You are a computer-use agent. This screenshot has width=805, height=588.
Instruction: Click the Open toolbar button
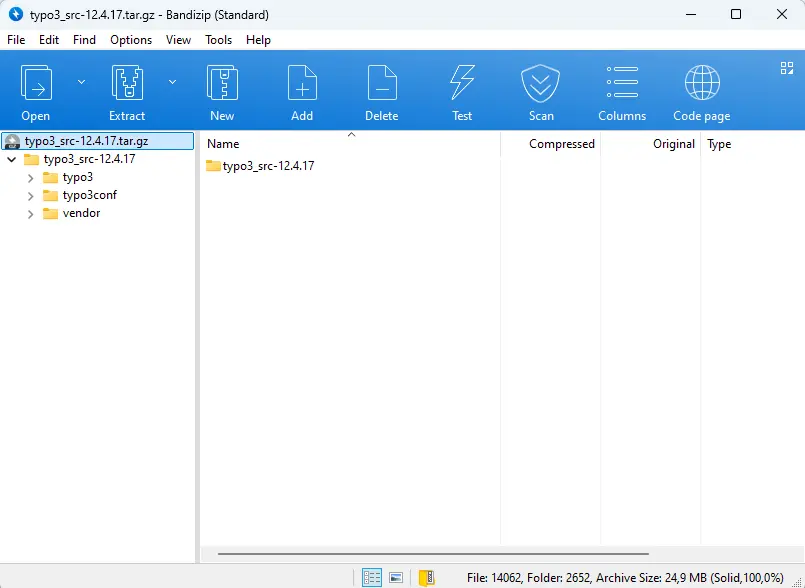click(x=36, y=90)
